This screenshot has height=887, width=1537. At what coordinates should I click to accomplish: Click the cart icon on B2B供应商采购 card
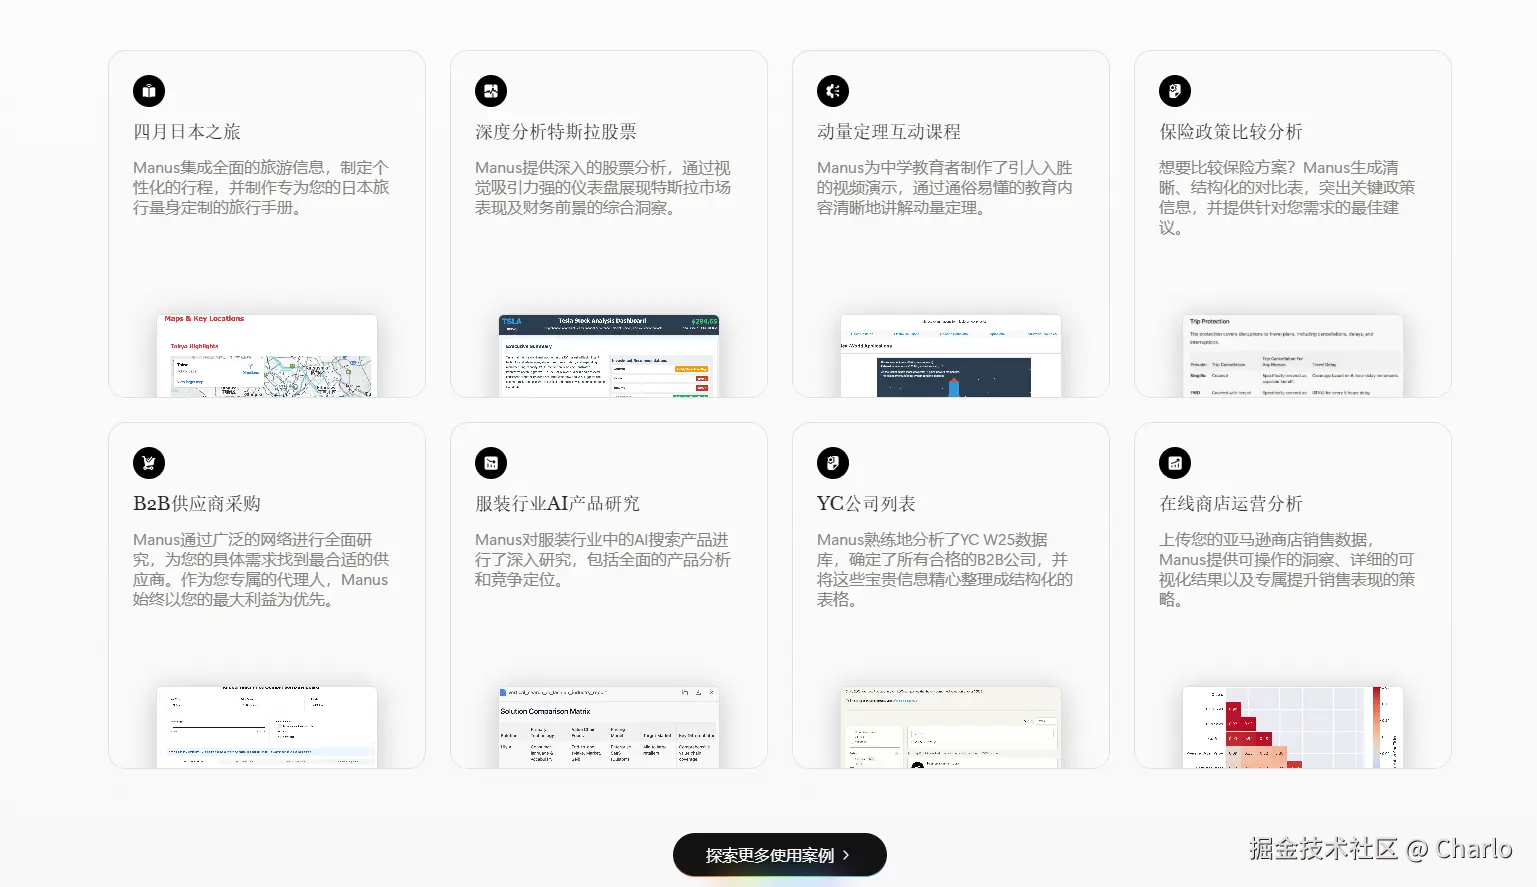coord(149,463)
